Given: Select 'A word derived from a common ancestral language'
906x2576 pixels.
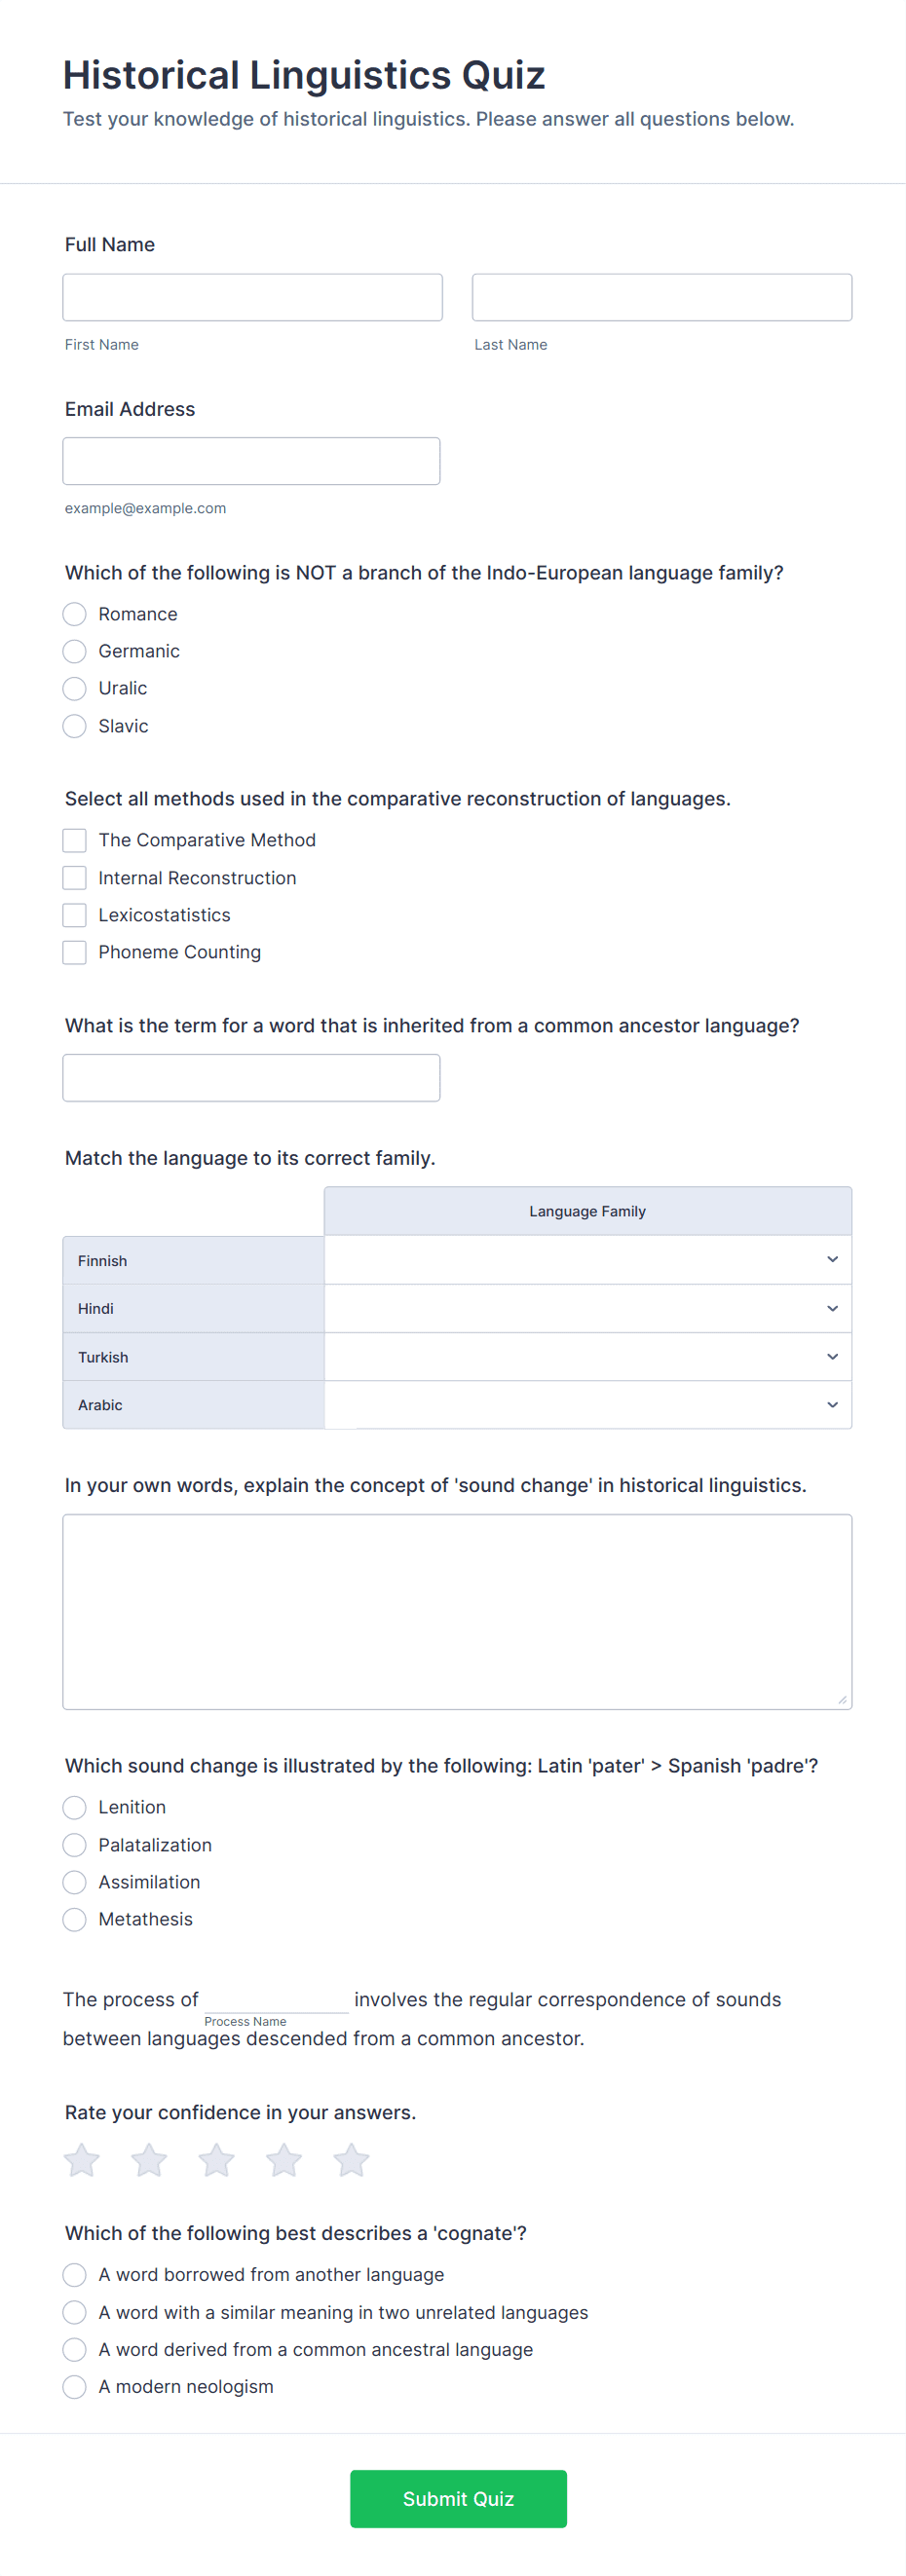Looking at the screenshot, I should (x=74, y=2349).
